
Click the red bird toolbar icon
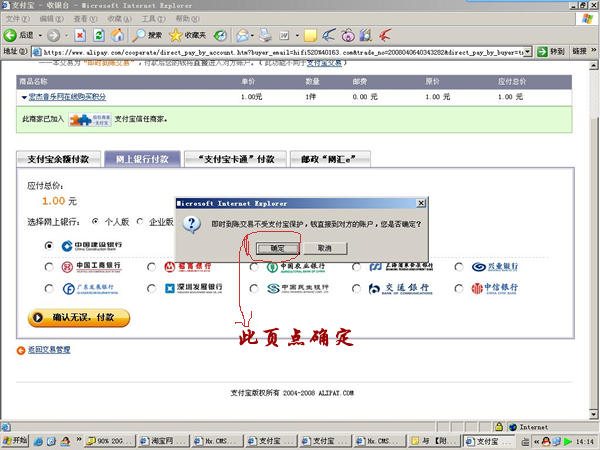[385, 36]
